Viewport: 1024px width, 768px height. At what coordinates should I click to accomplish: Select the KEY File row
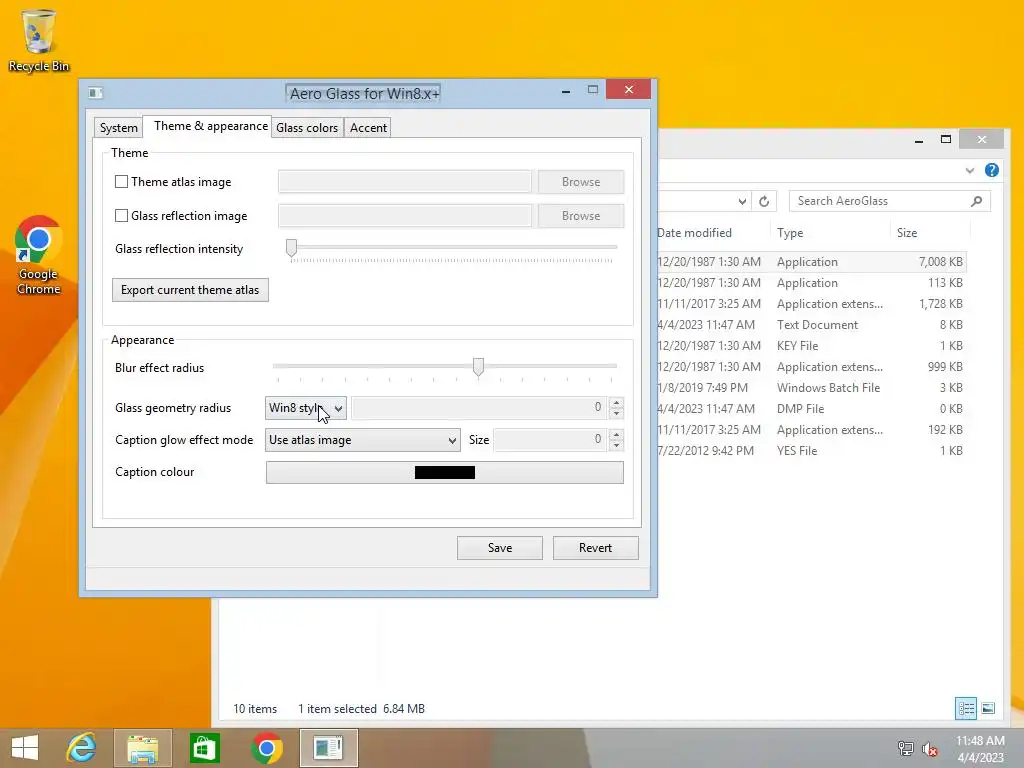click(812, 346)
